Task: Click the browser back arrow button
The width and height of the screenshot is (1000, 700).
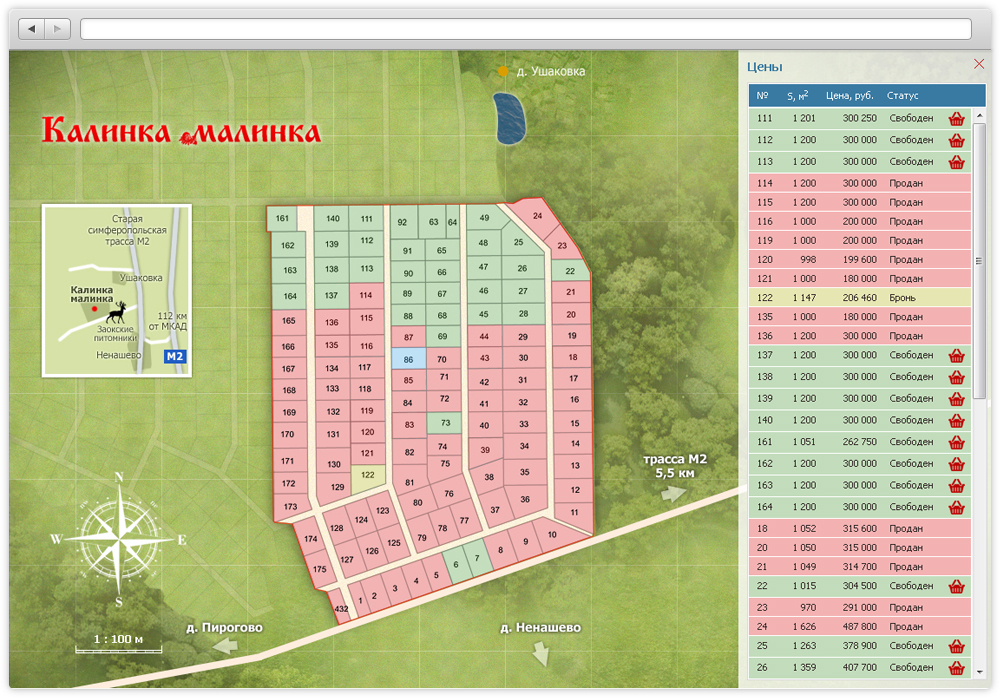Action: tap(32, 28)
